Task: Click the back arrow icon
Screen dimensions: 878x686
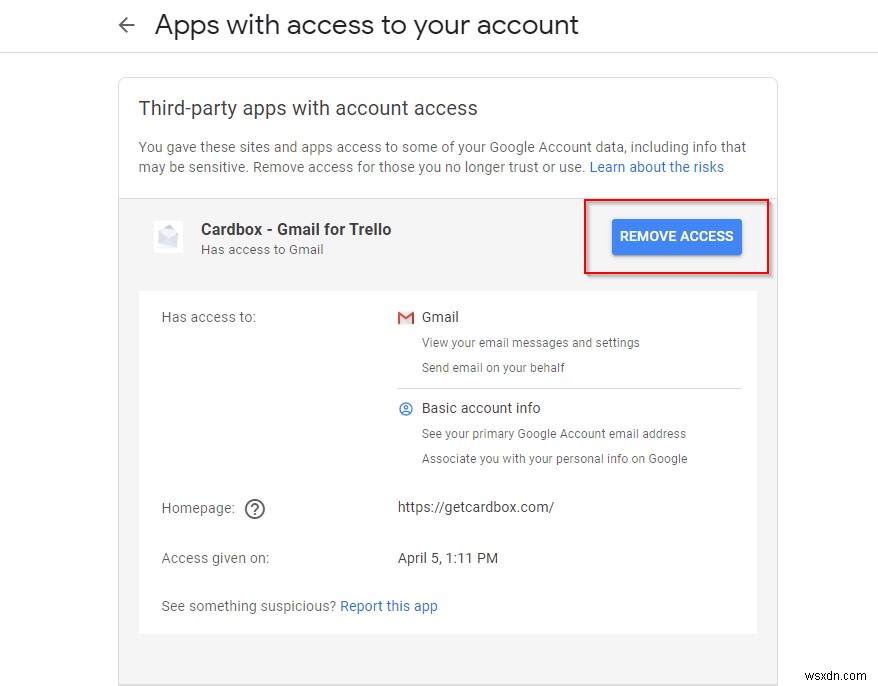Action: coord(126,25)
